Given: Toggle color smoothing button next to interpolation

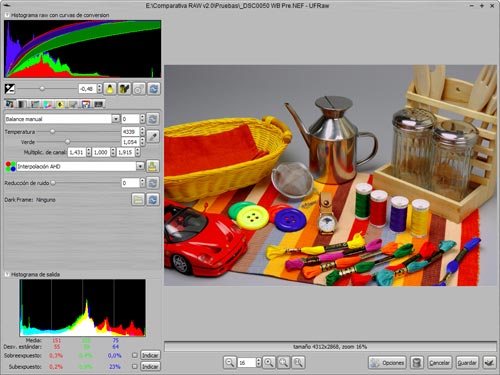Looking at the screenshot, I should [153, 166].
